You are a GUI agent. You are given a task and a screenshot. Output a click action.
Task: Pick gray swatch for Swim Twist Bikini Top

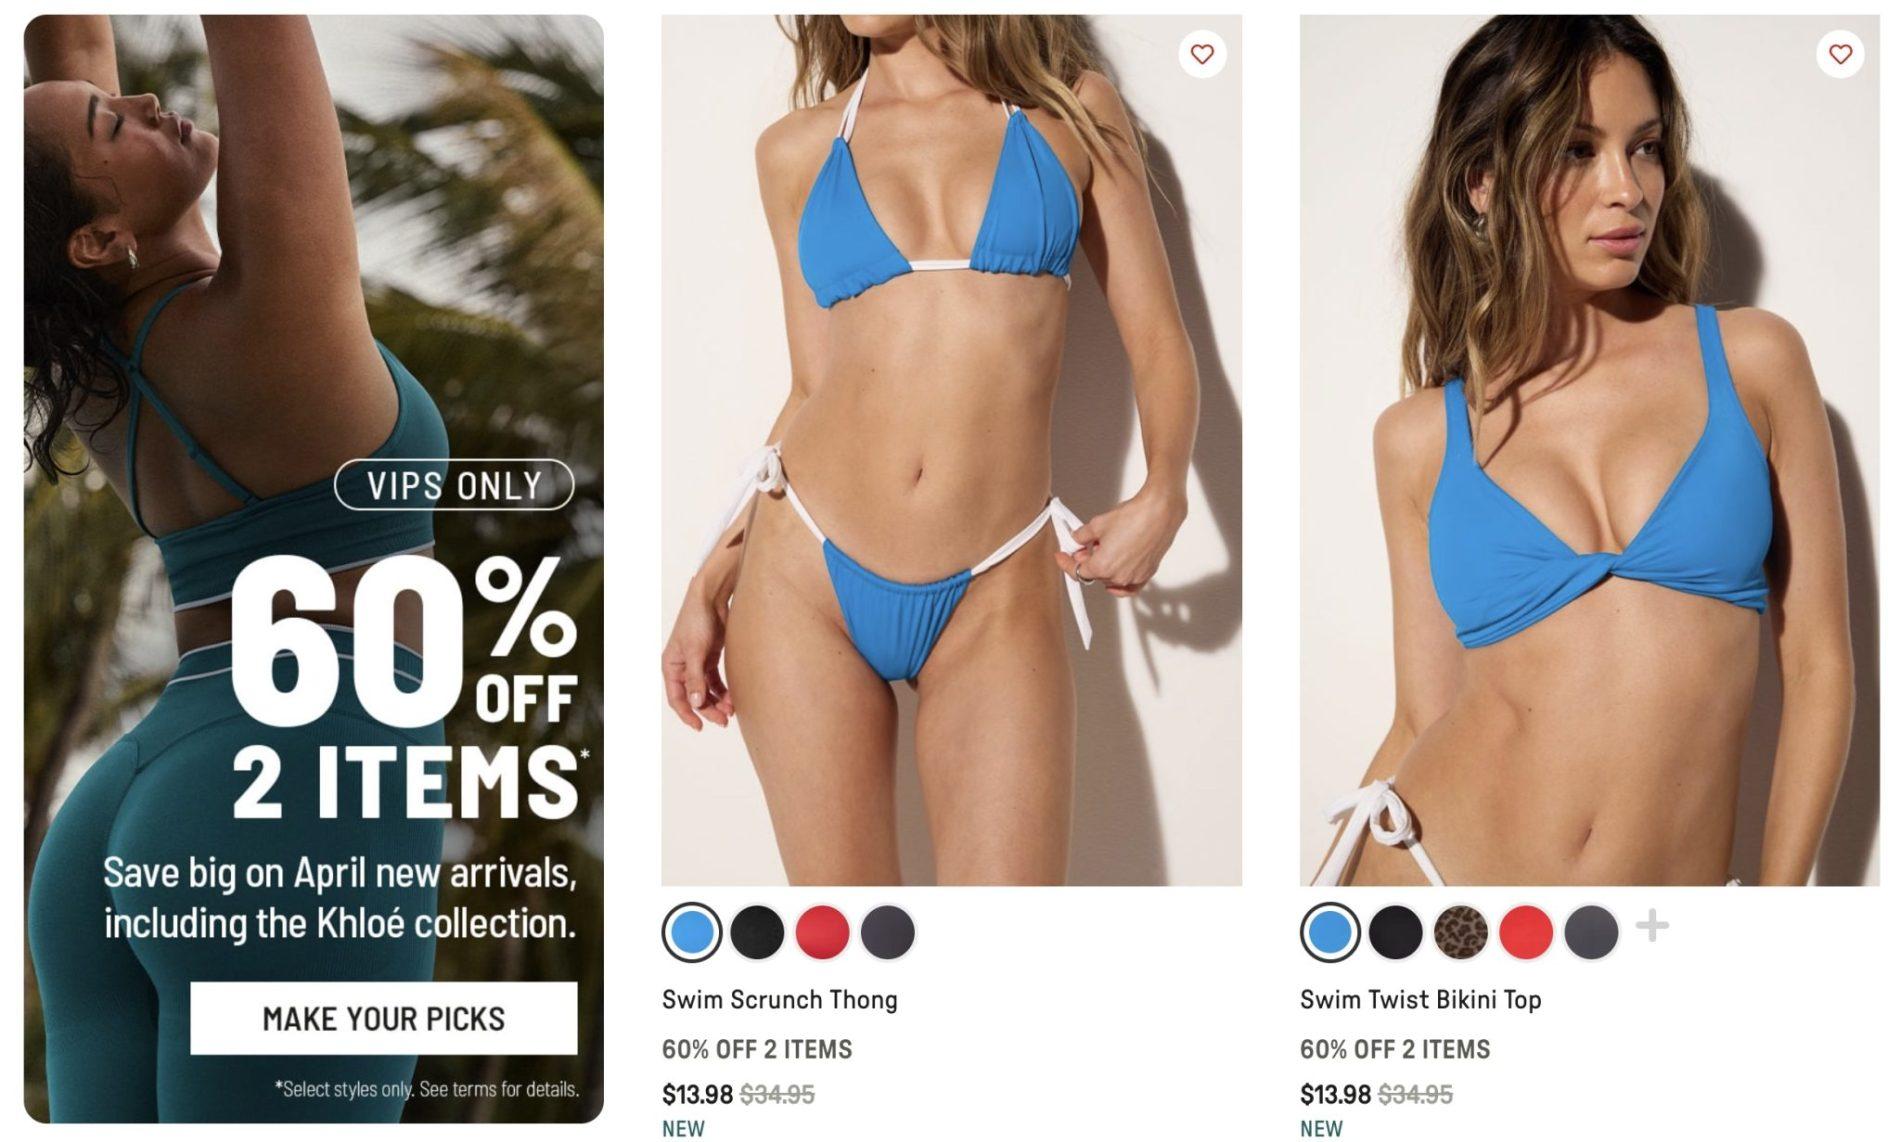(1590, 932)
